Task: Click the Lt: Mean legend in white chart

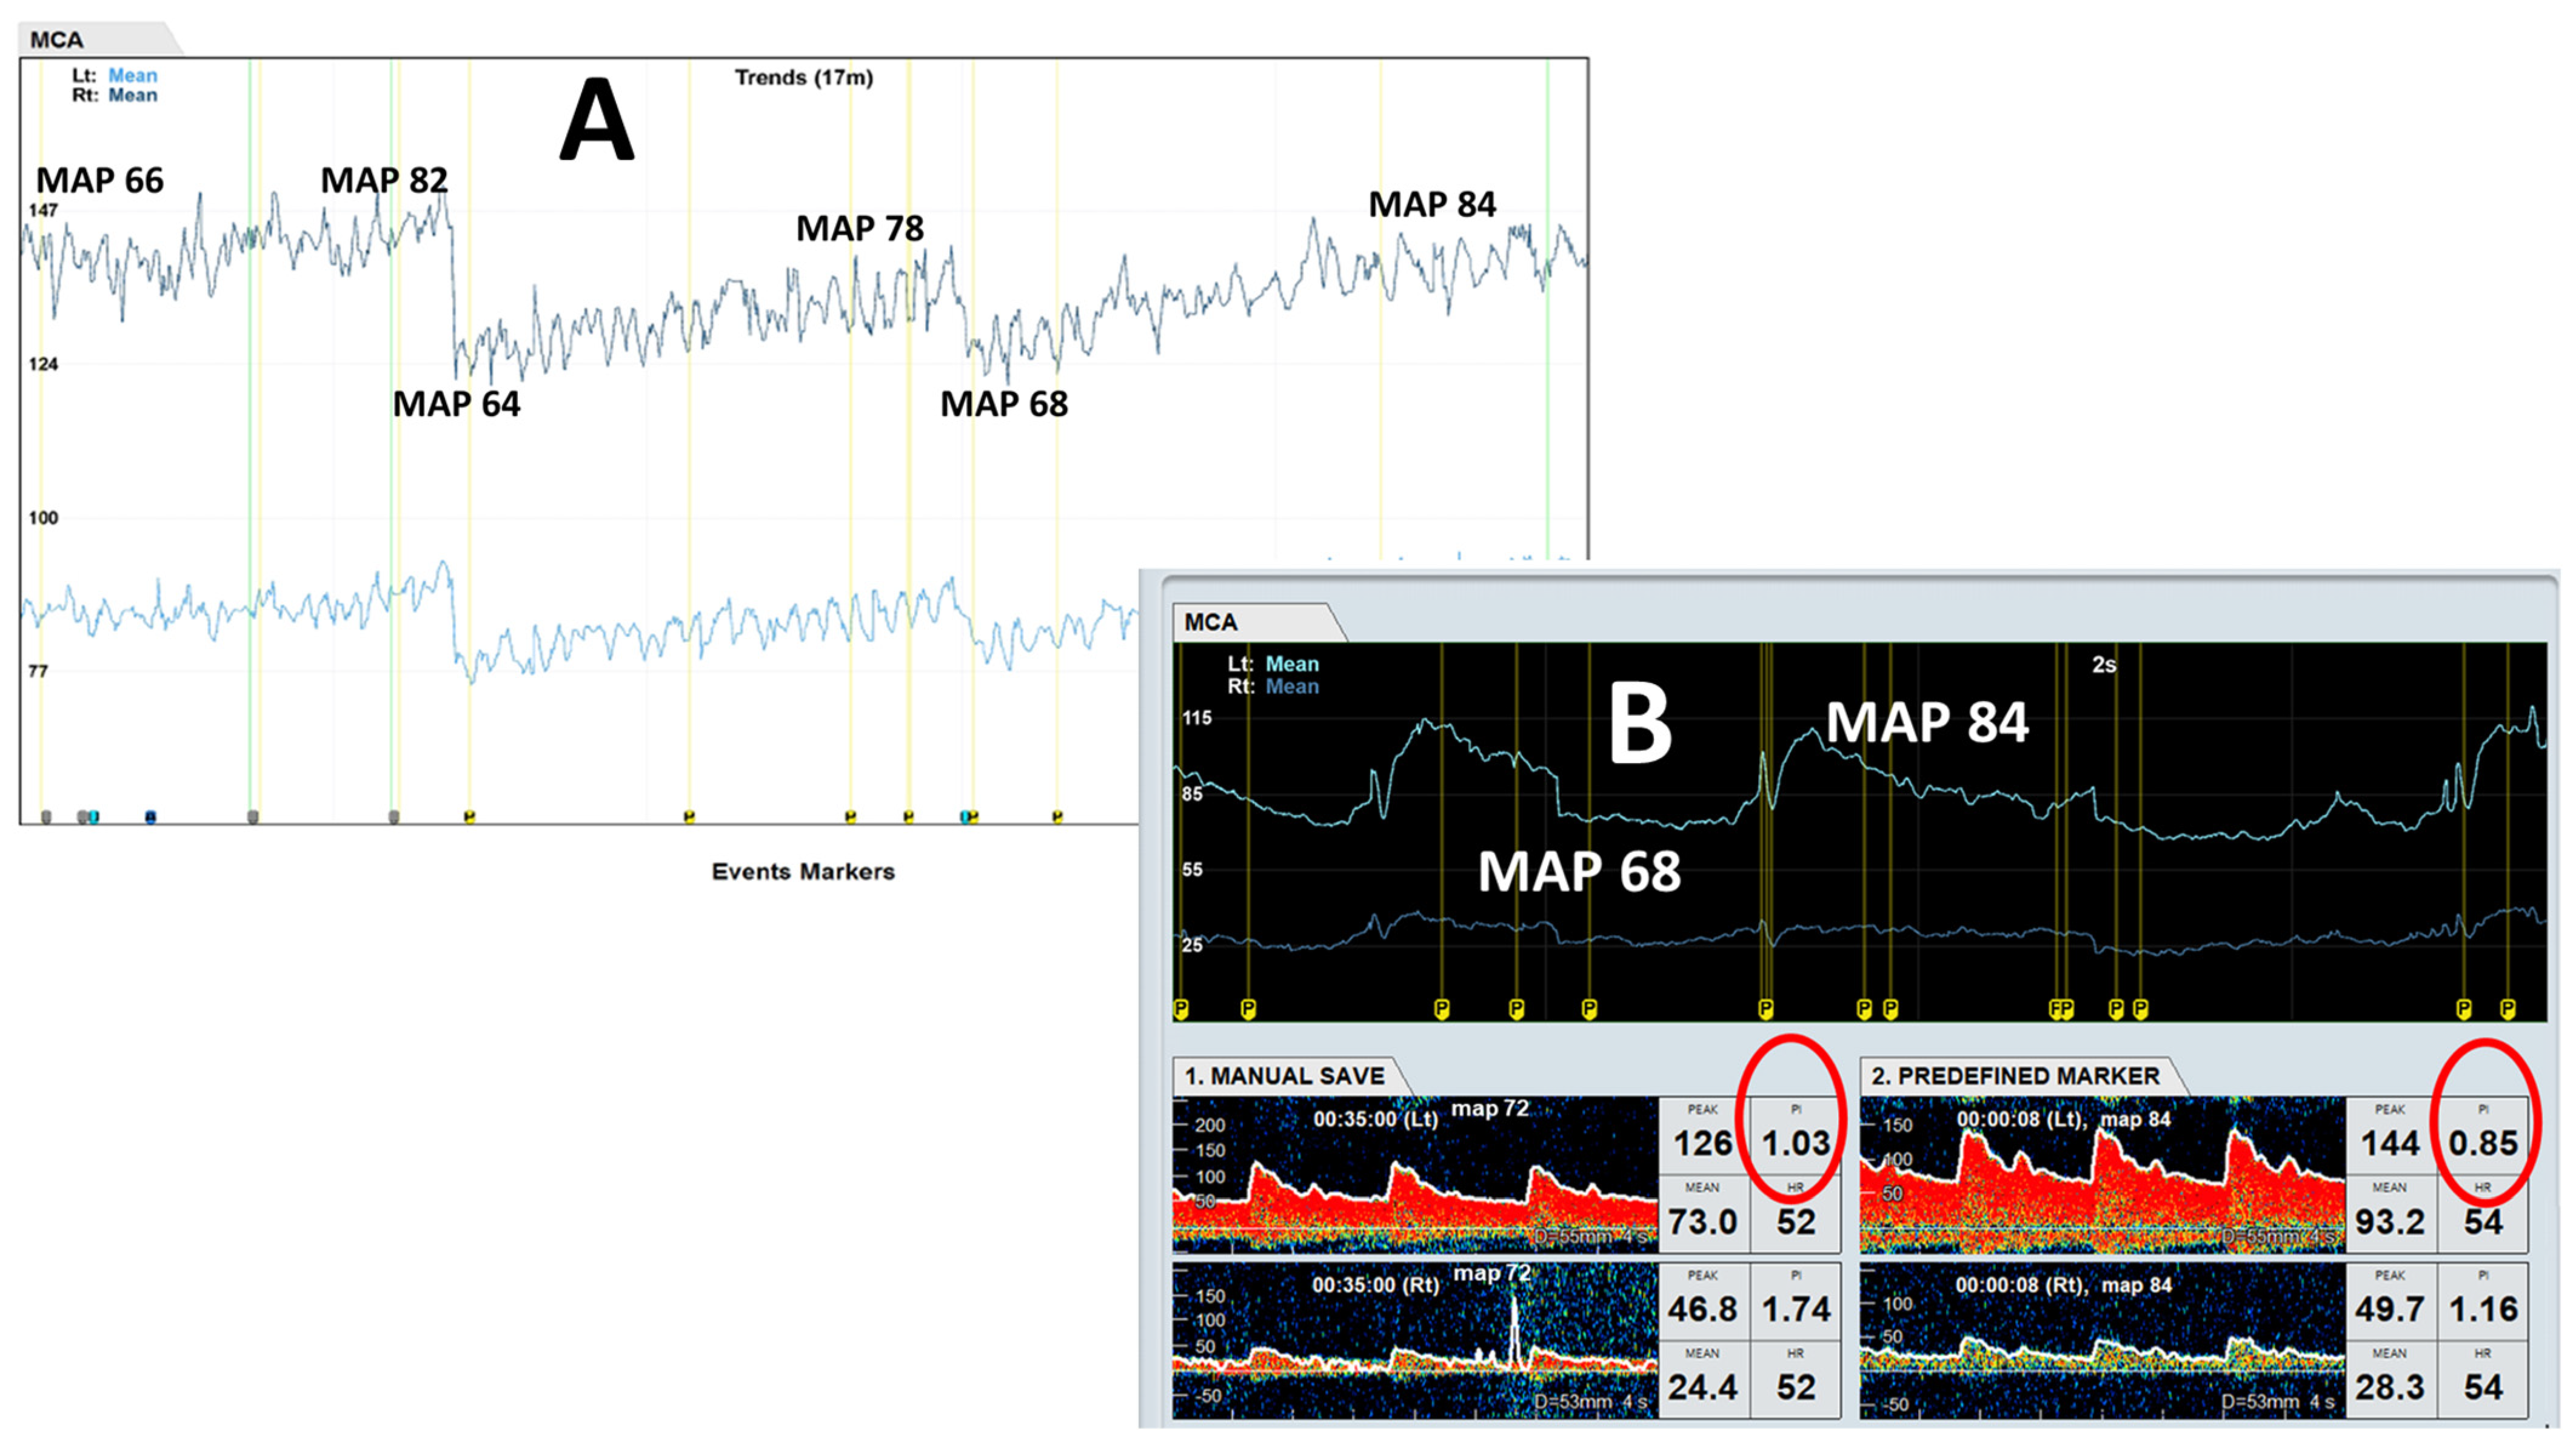Action: tap(114, 75)
